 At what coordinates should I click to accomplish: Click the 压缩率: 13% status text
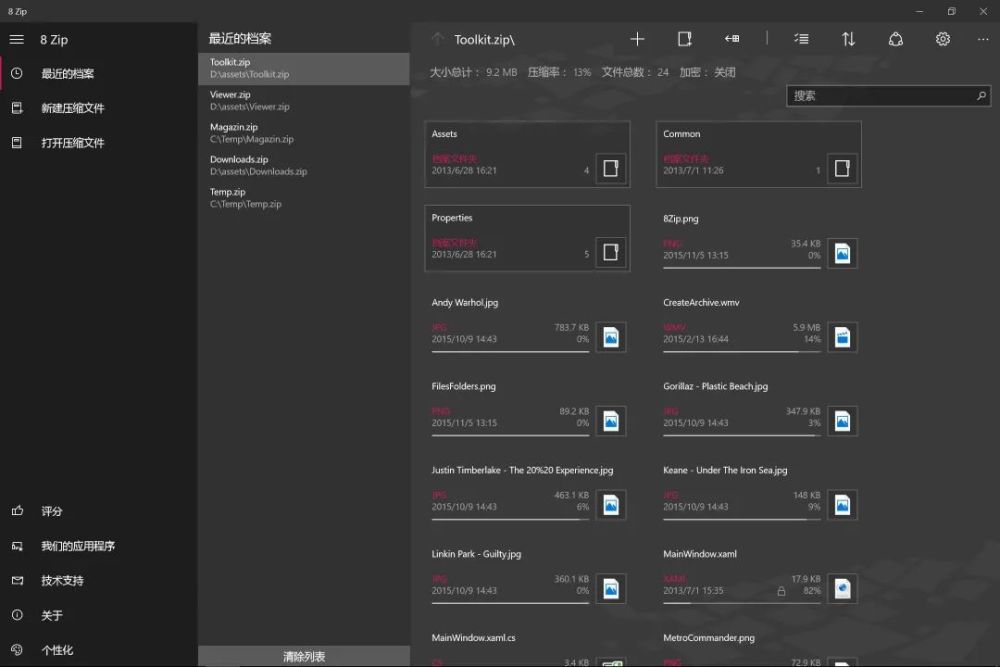coord(559,72)
